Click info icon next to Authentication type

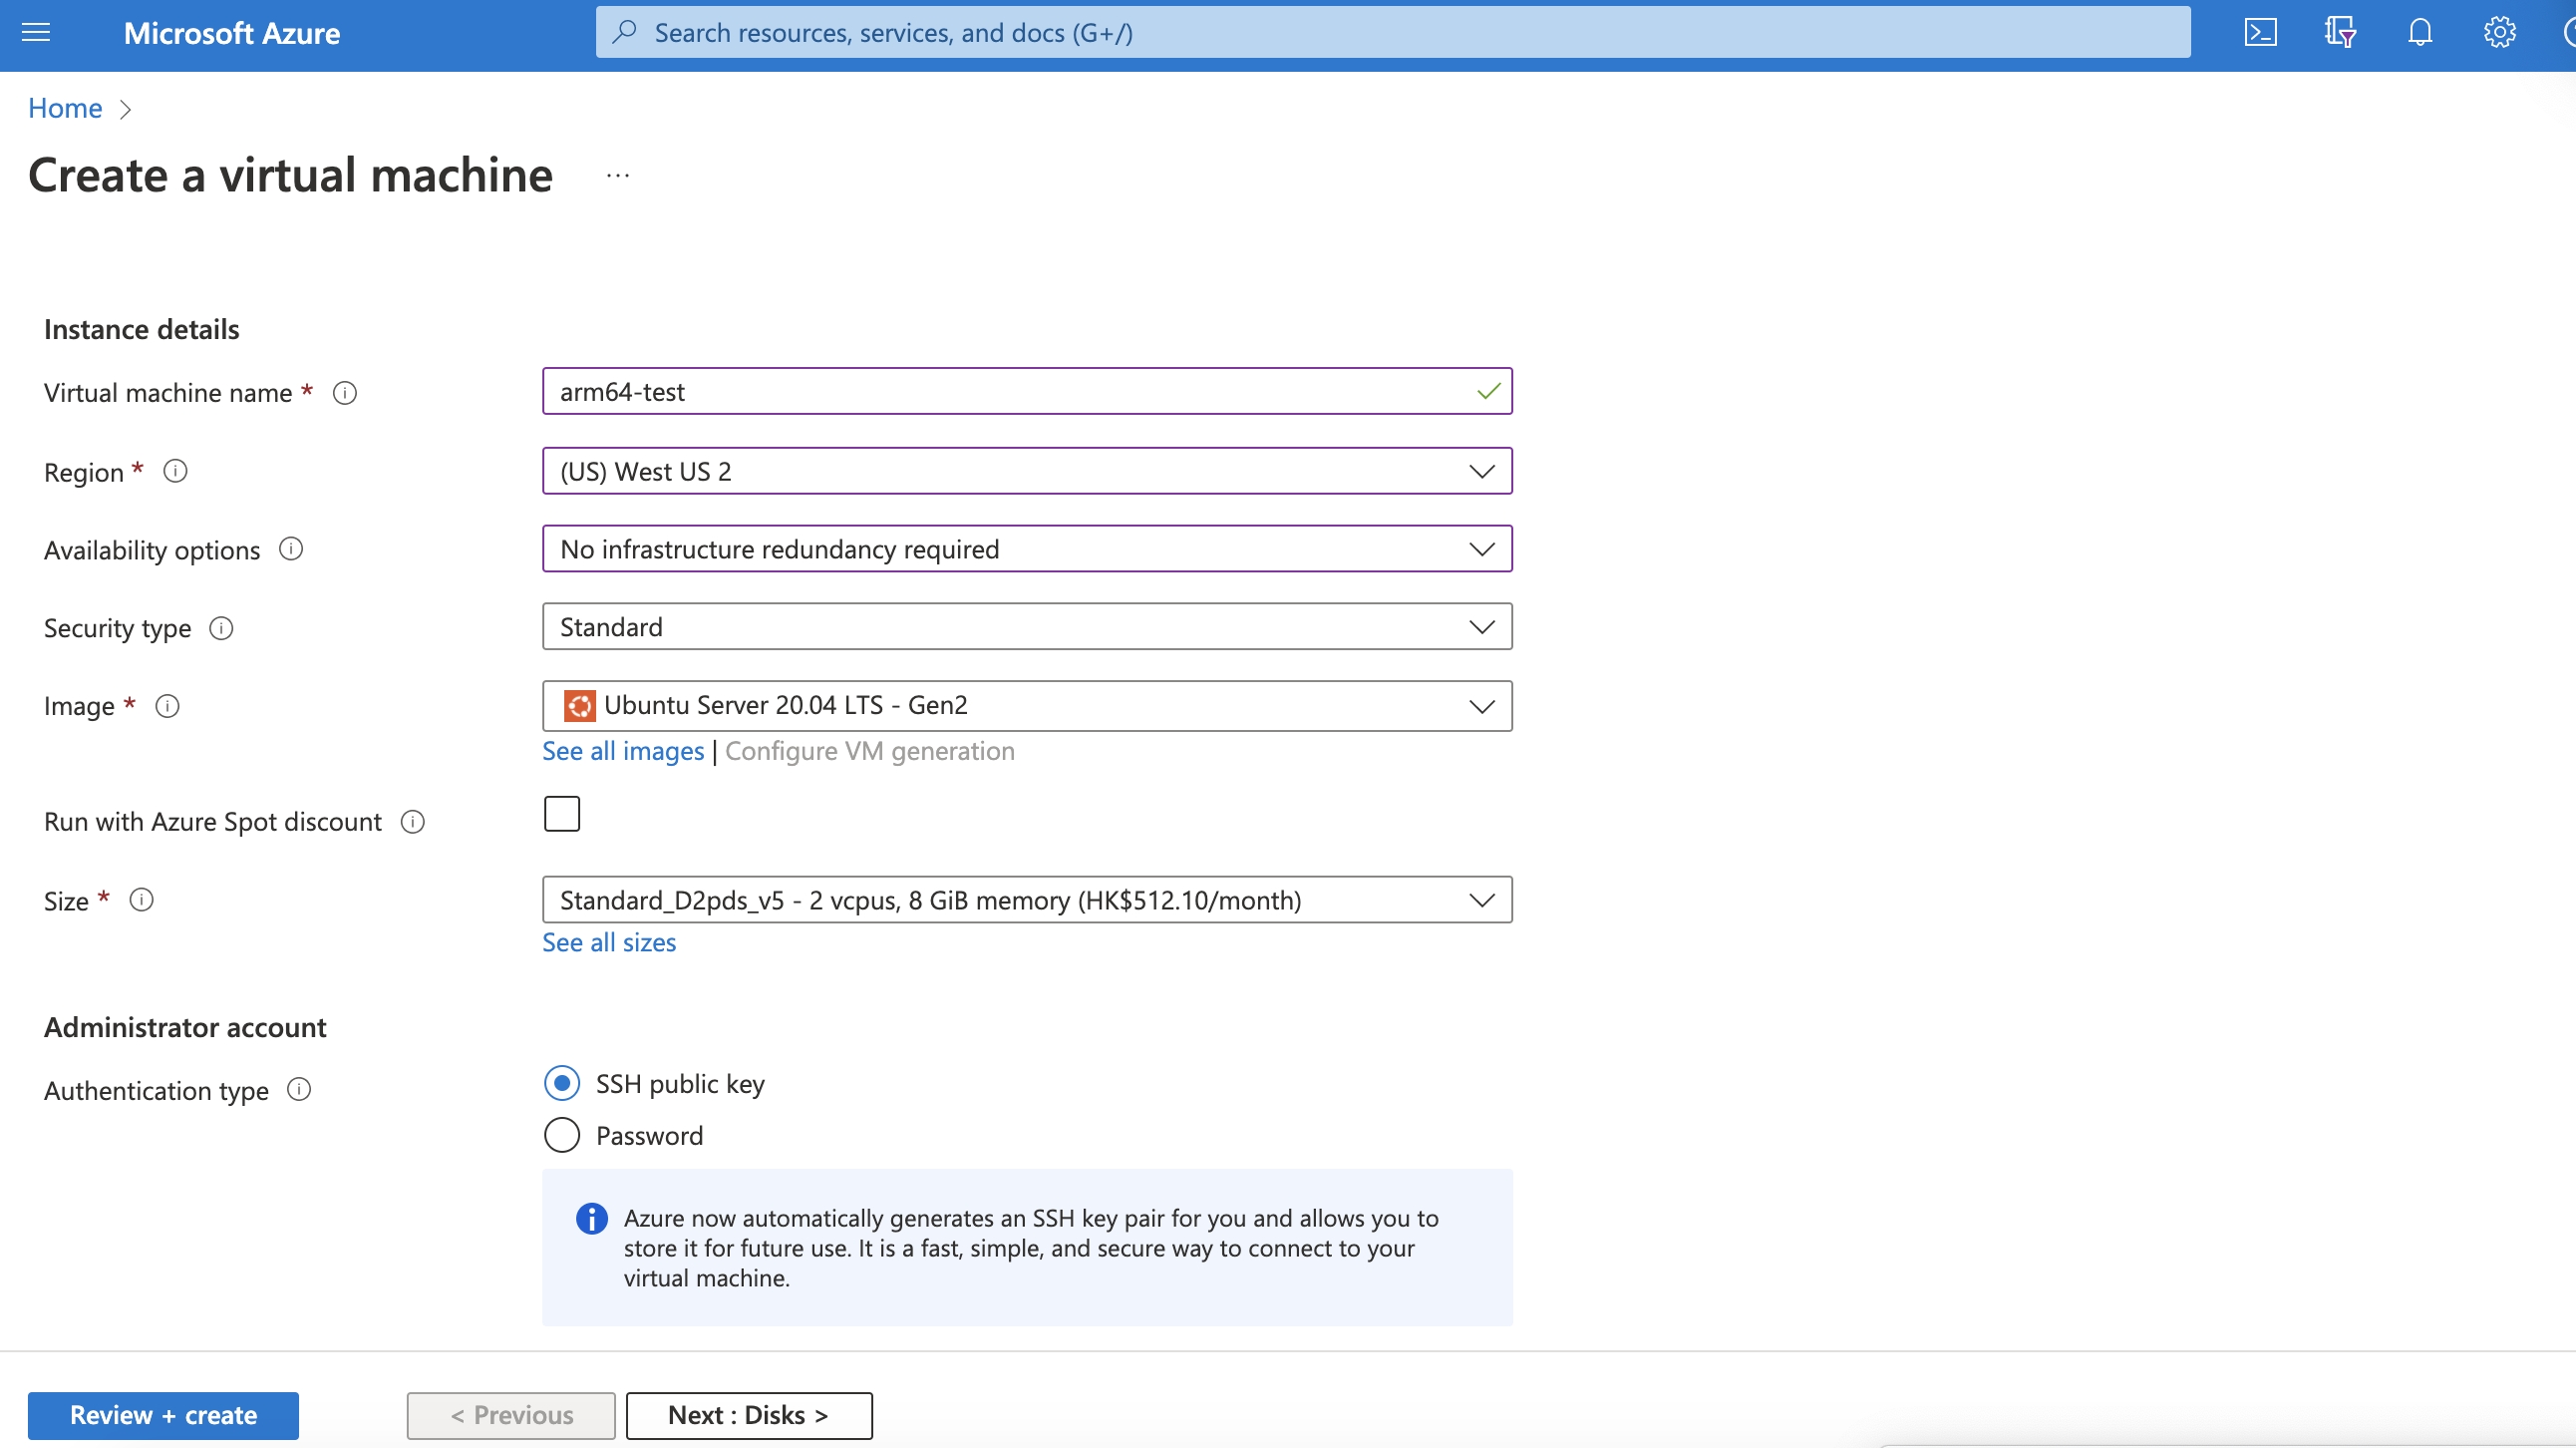coord(299,1089)
